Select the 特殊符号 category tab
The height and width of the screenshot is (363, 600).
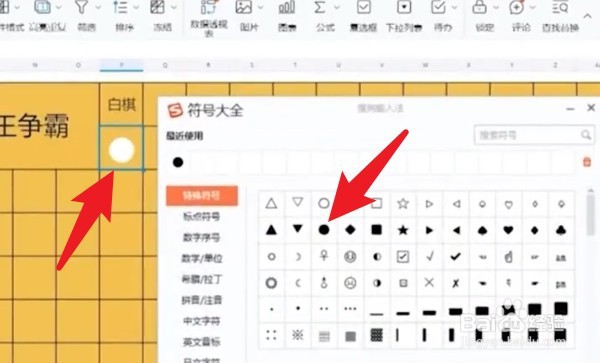coord(202,196)
